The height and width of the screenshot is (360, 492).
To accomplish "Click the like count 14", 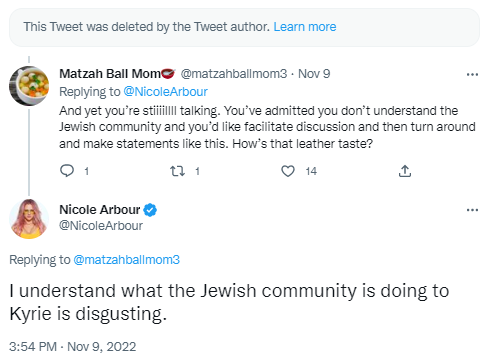I will (311, 171).
